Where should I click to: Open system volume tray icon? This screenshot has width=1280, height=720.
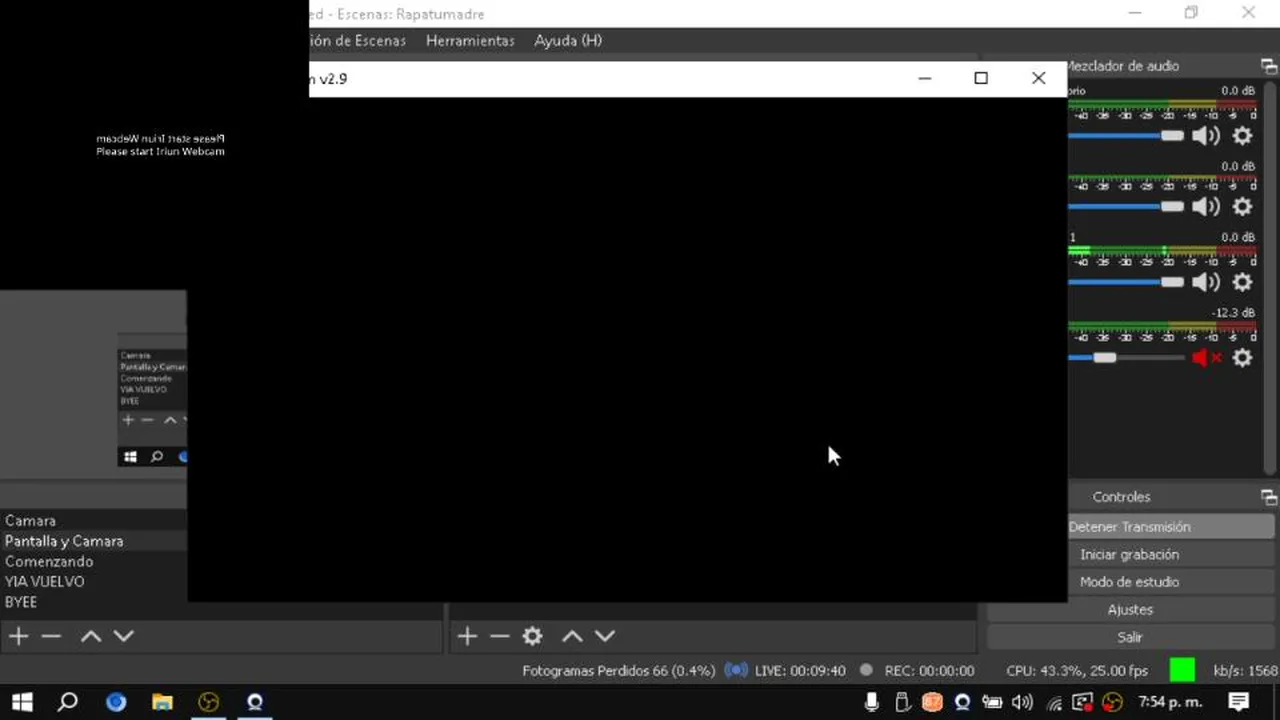pos(1022,702)
